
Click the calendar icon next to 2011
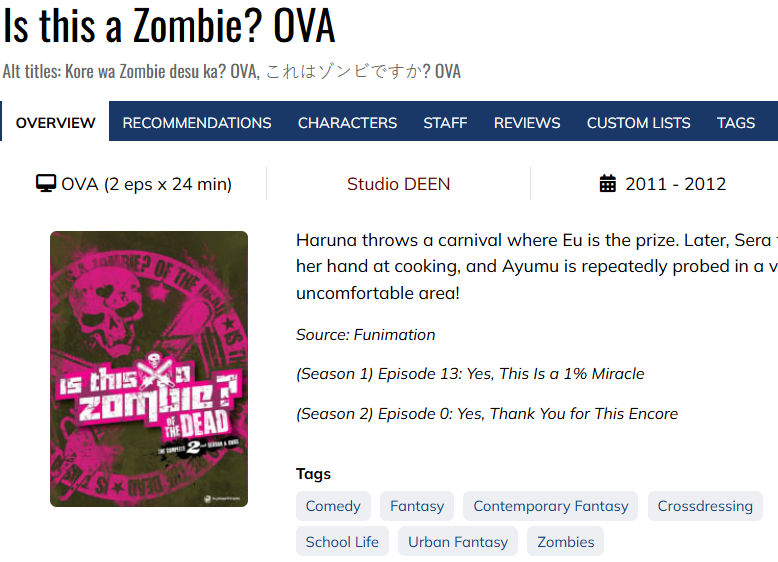608,184
